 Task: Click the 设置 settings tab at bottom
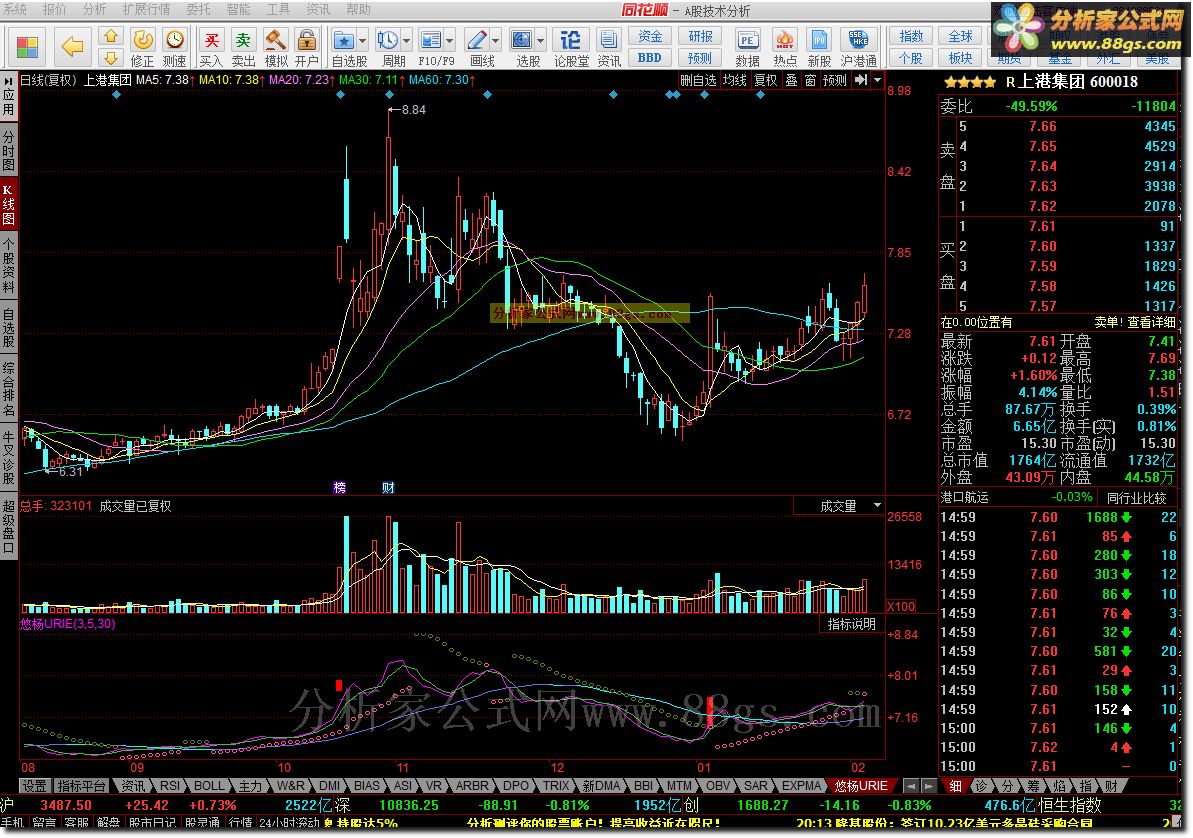33,785
